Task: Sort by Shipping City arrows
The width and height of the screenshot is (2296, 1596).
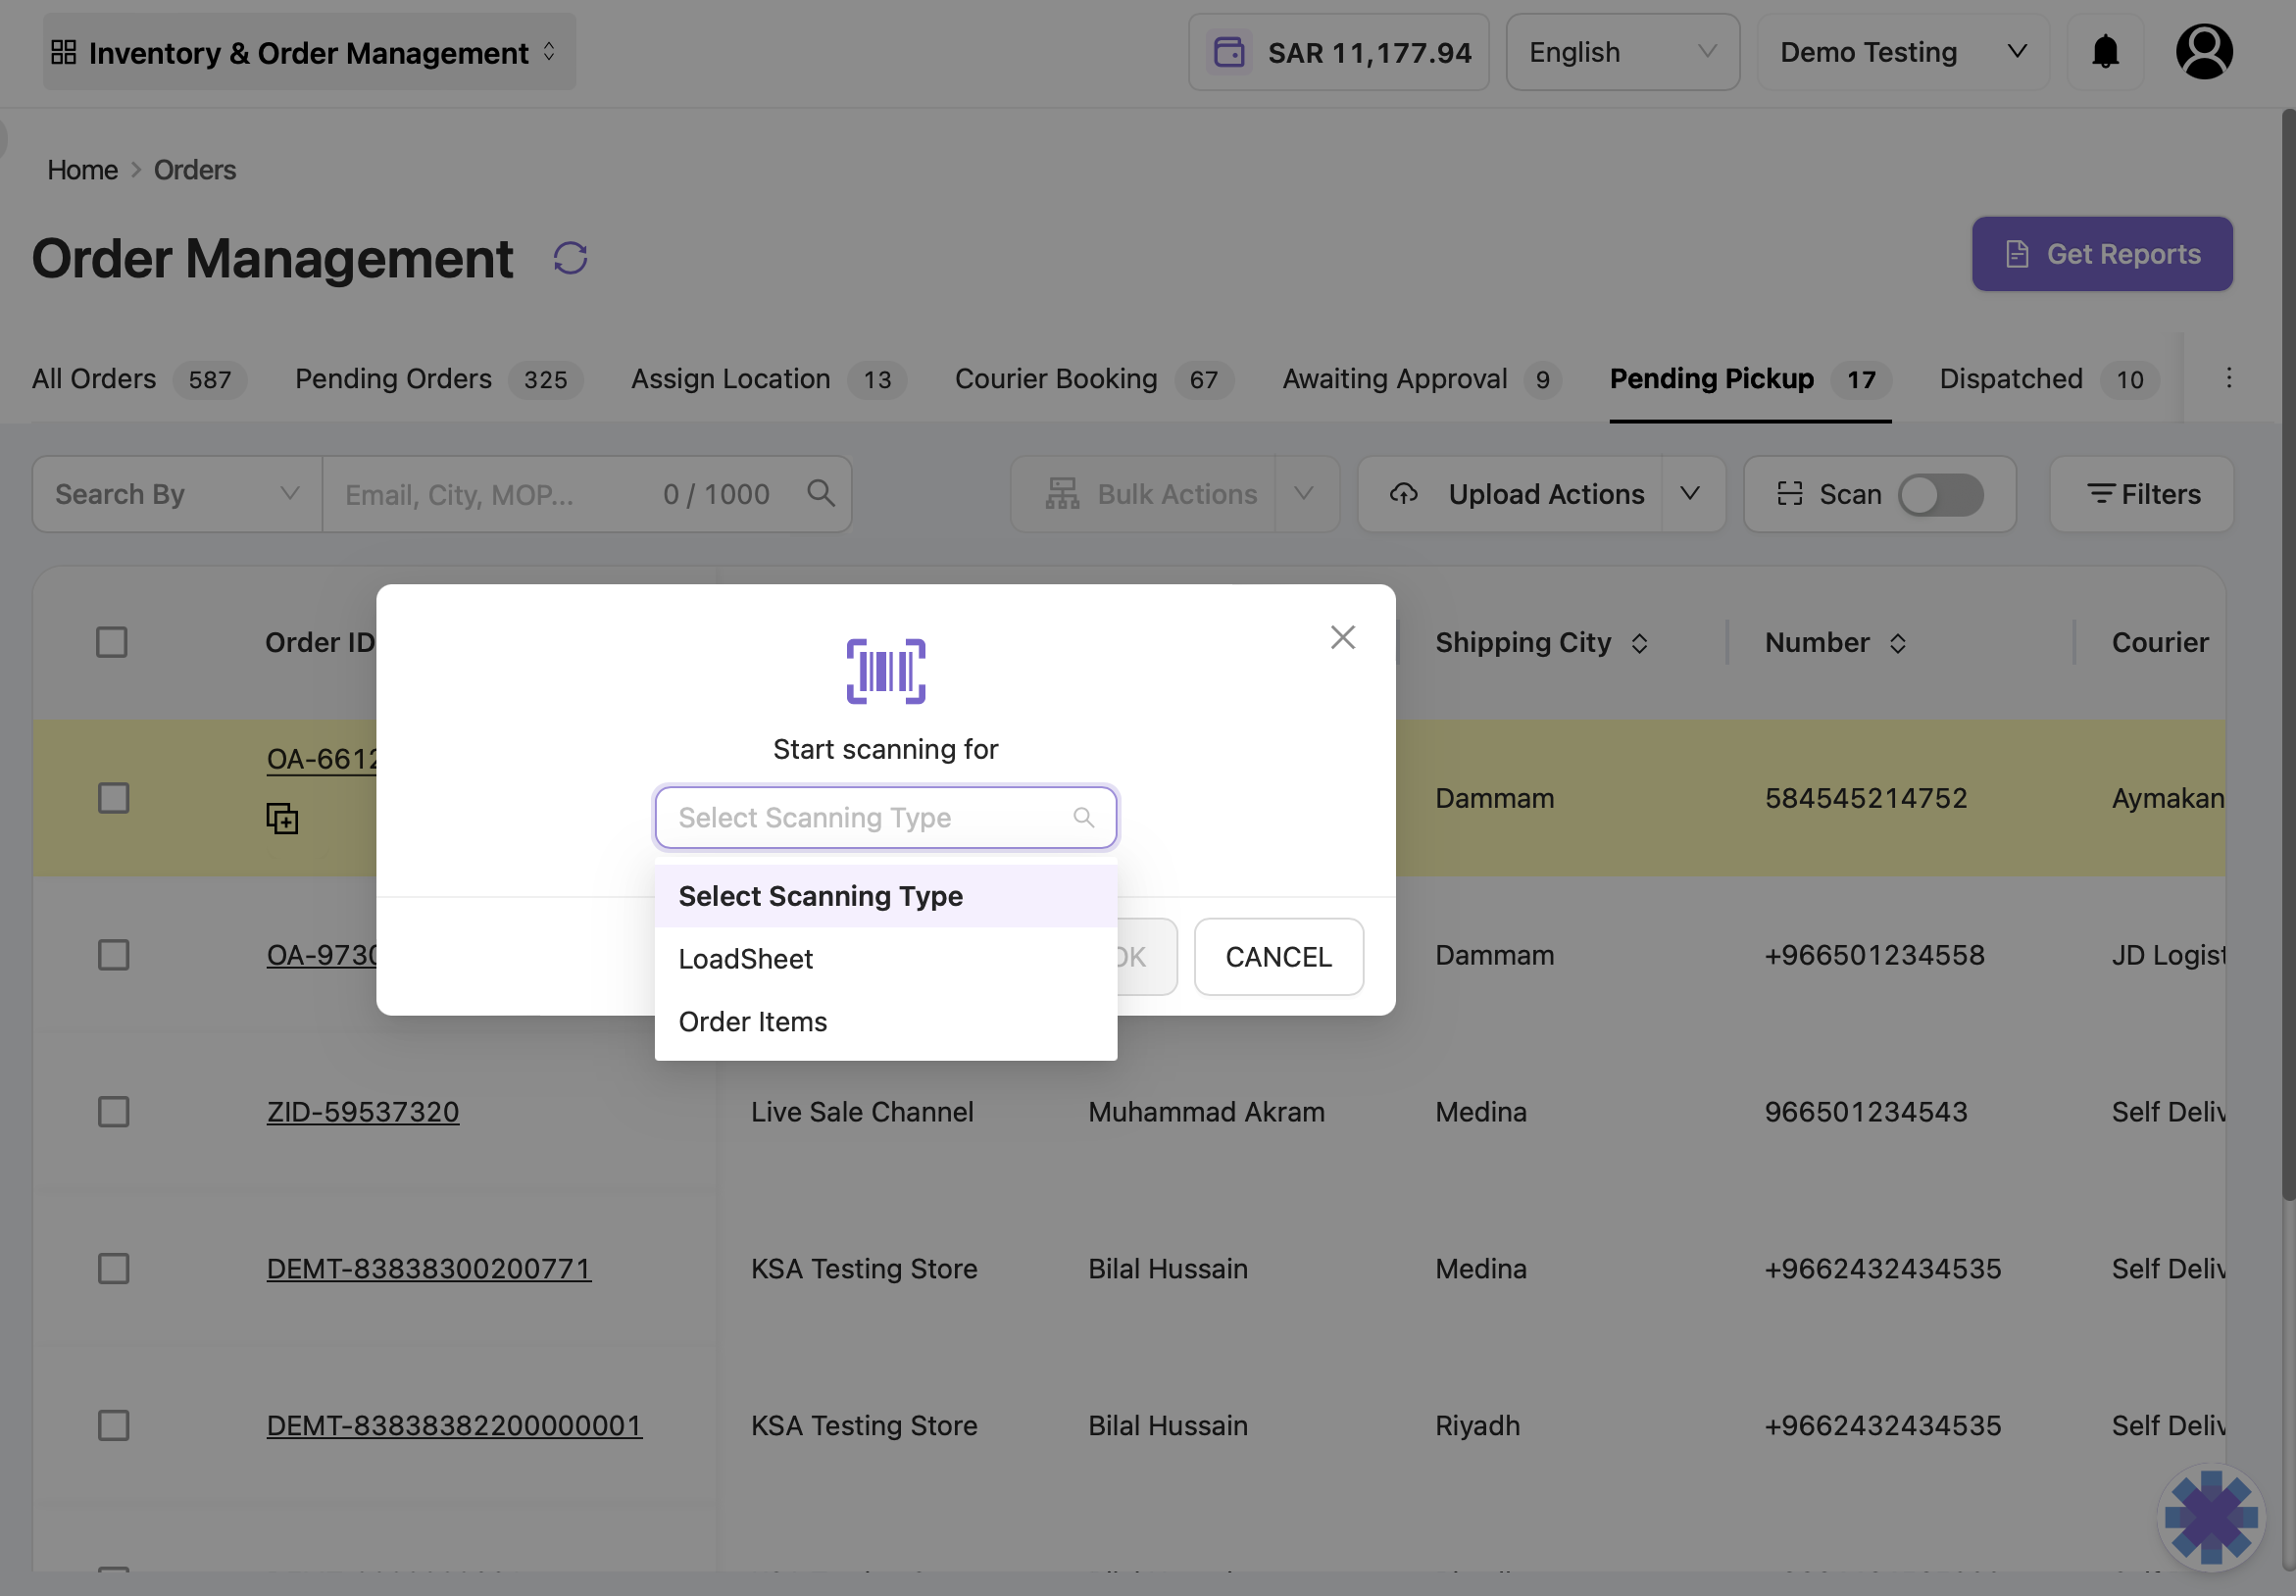Action: (1638, 643)
